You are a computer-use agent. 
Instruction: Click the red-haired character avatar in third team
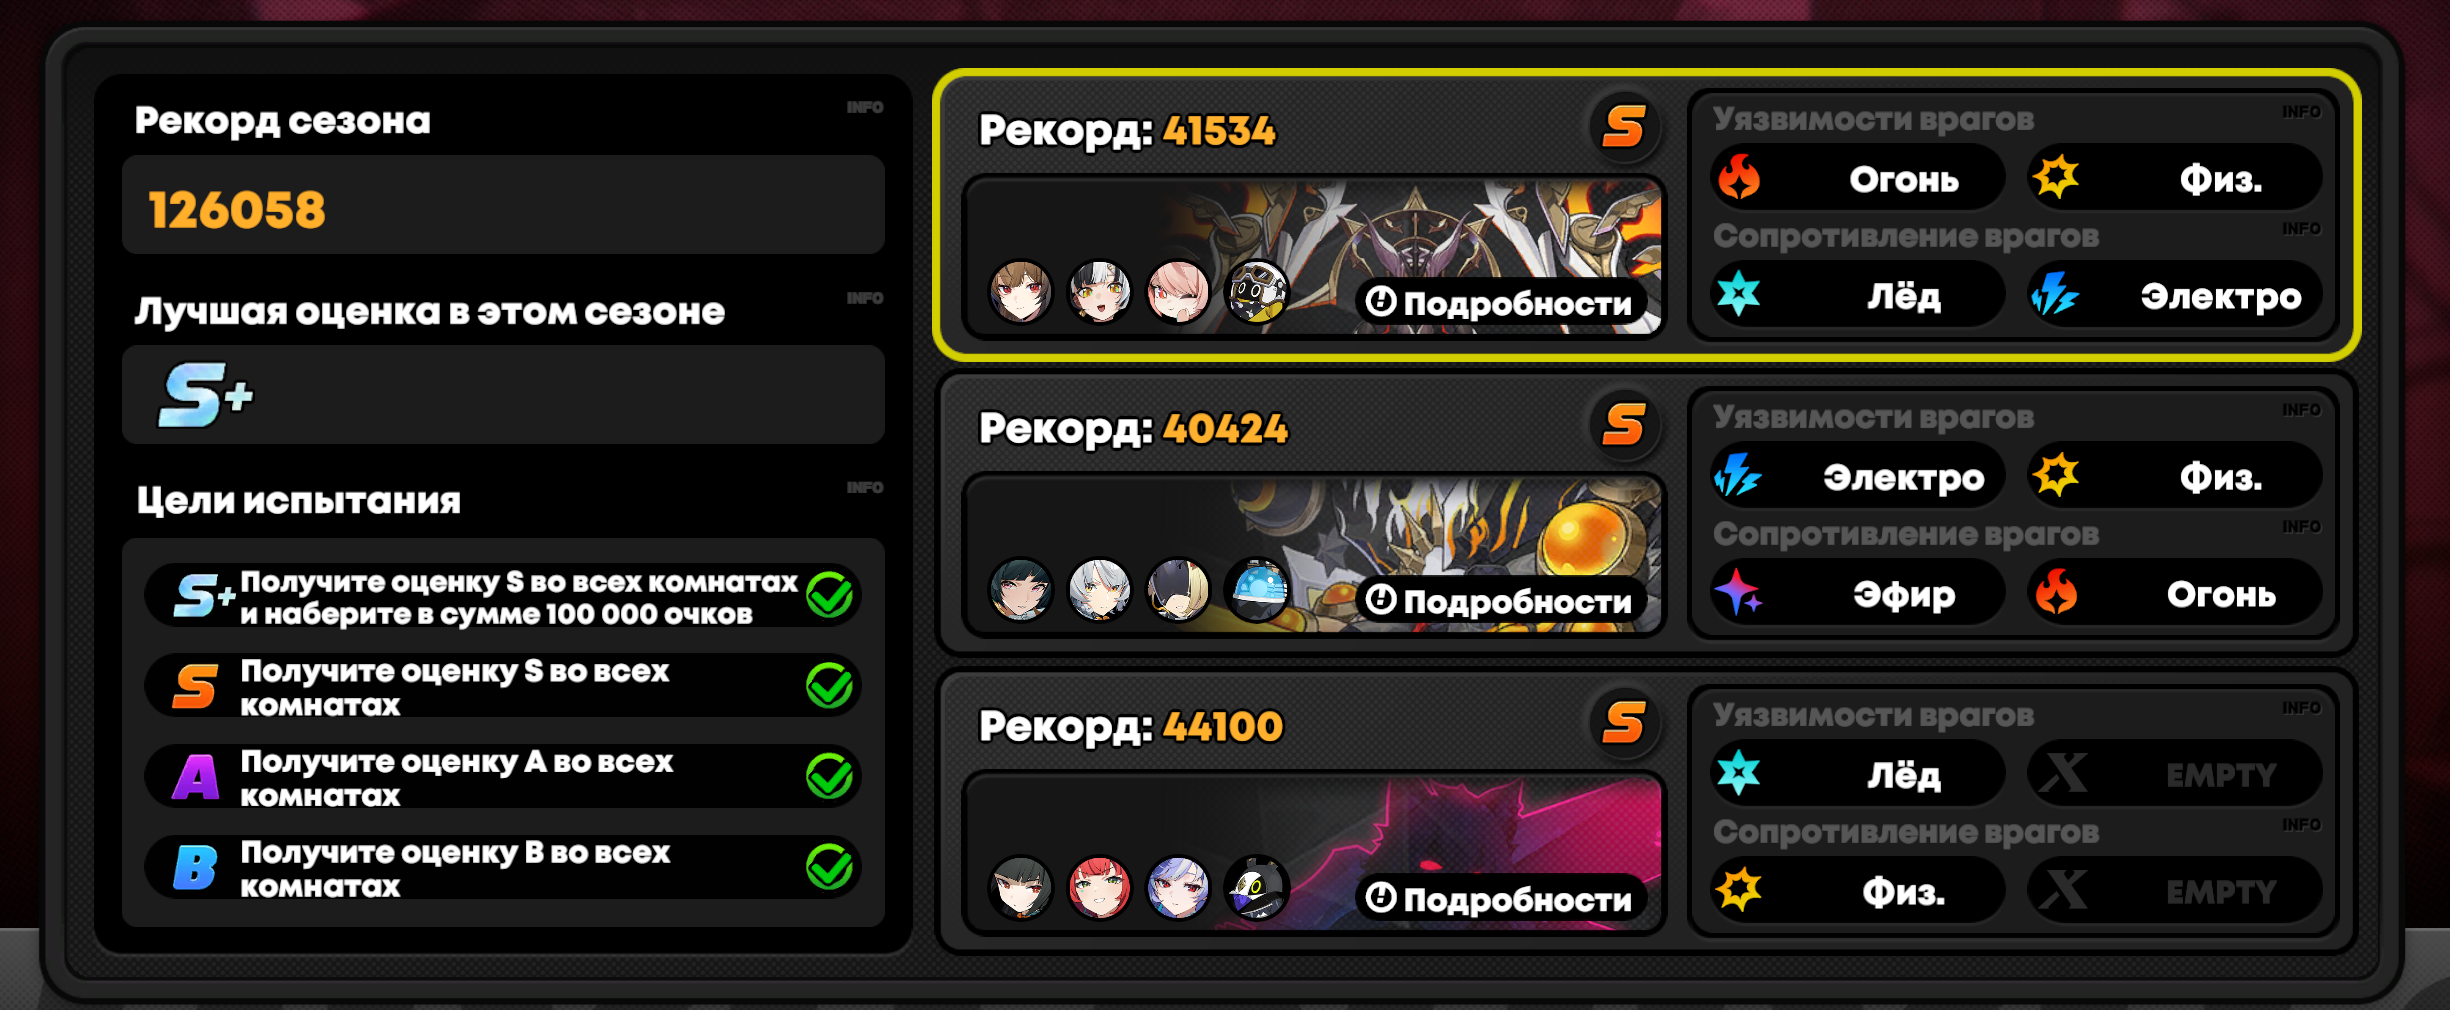pyautogui.click(x=1099, y=887)
